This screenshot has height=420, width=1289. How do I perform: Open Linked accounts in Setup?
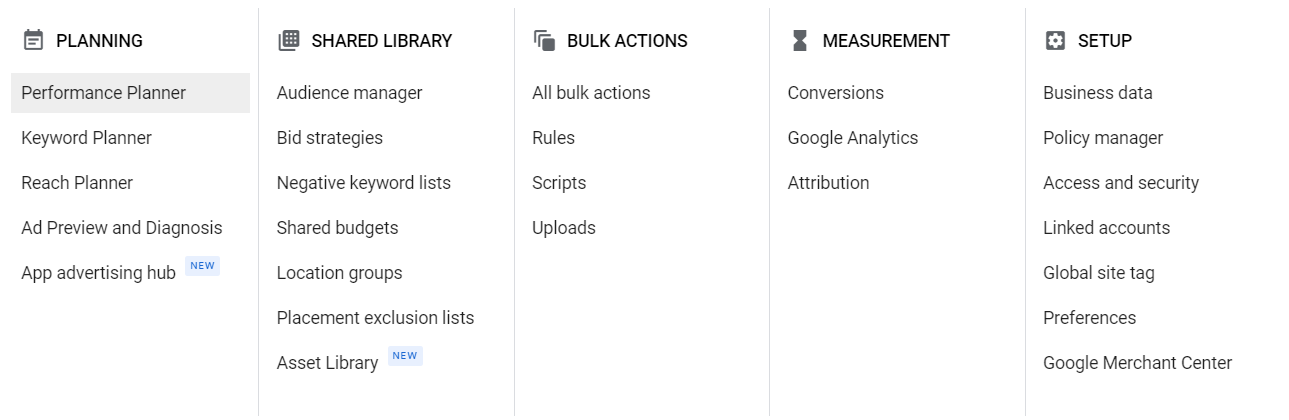pyautogui.click(x=1106, y=228)
